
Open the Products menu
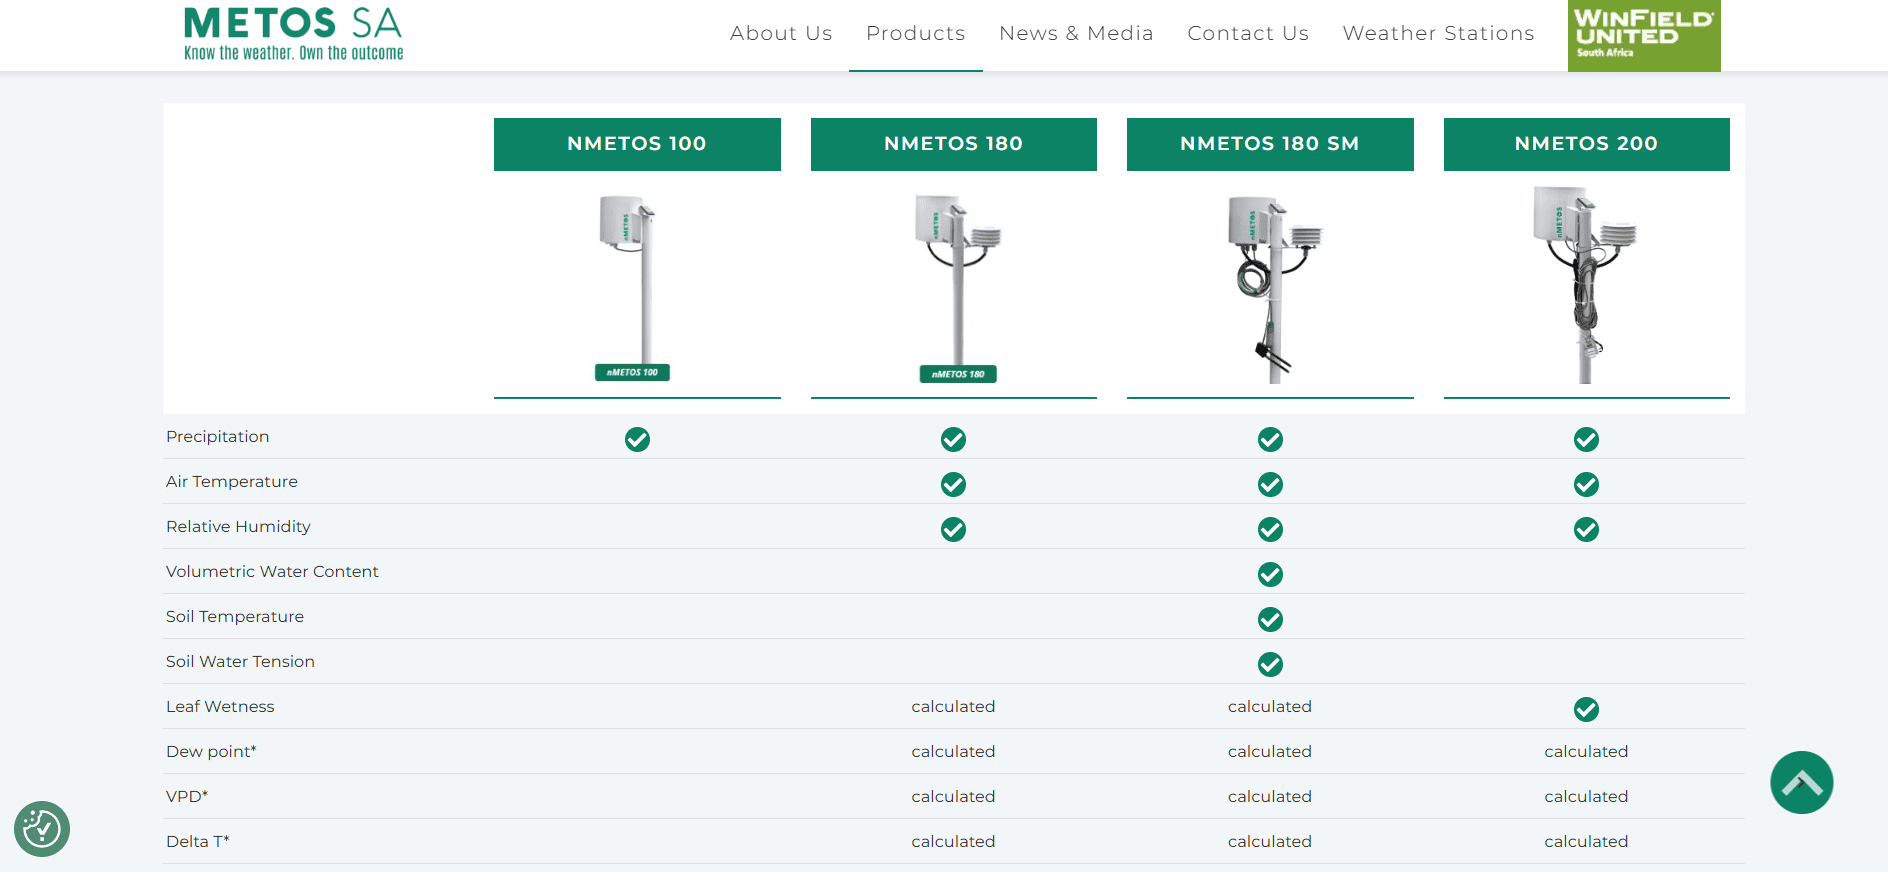coord(916,33)
